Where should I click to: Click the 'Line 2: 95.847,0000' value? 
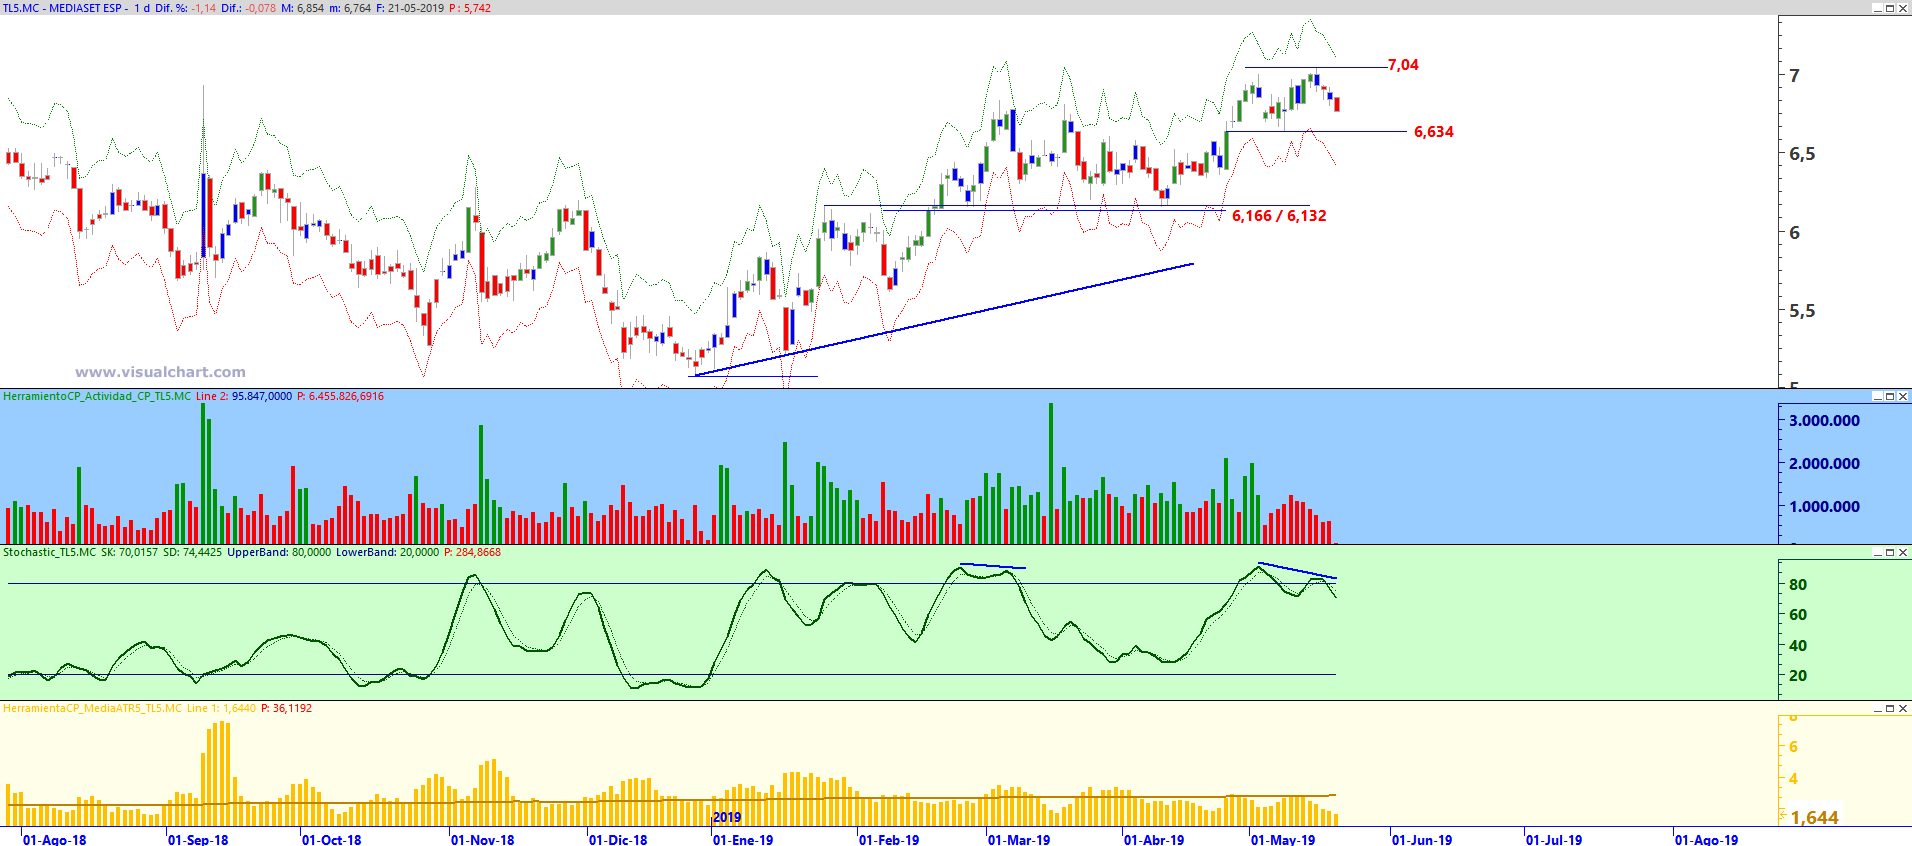point(244,396)
